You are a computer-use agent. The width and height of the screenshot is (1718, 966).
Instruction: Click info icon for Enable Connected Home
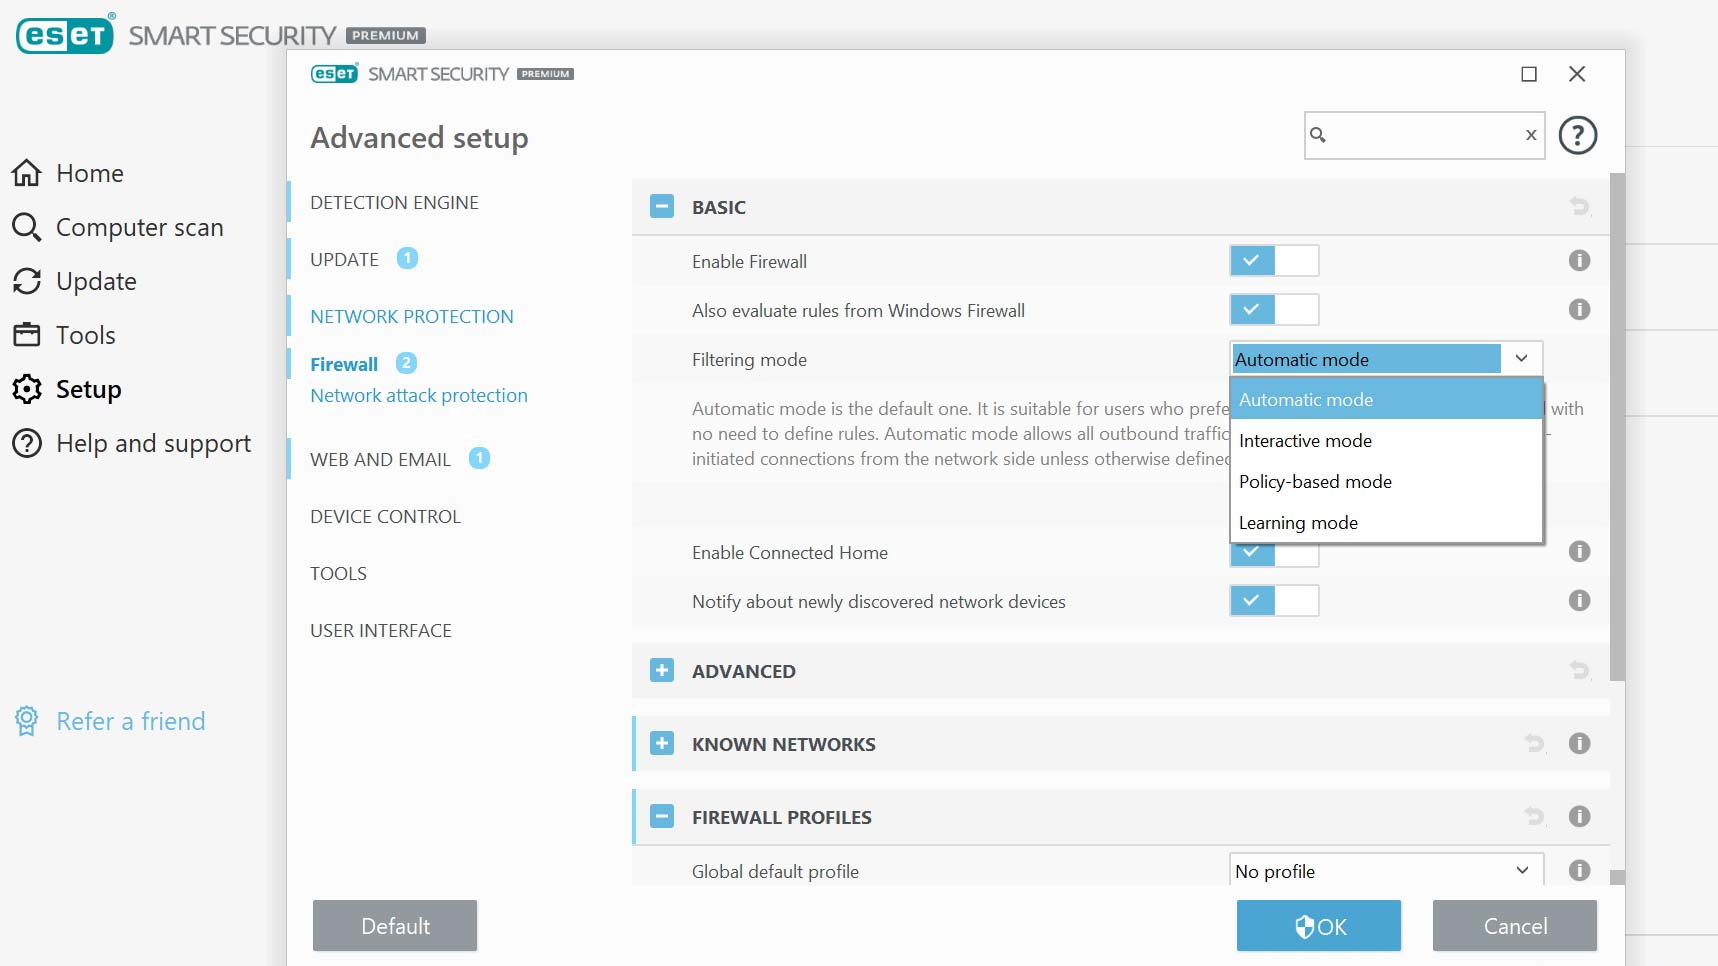[x=1579, y=552]
